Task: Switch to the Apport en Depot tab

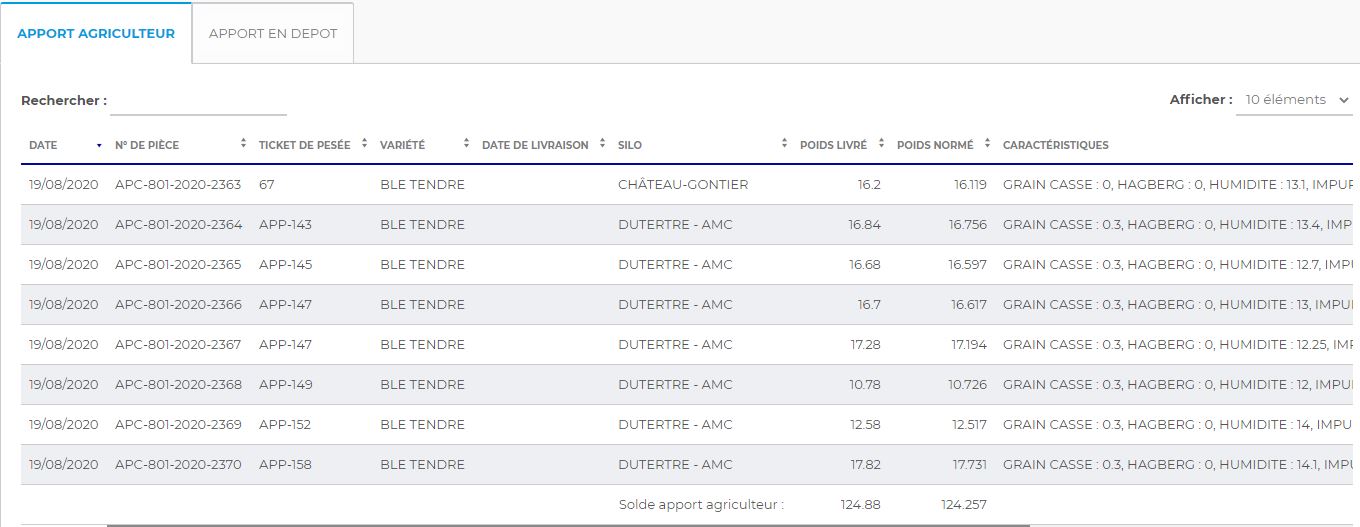Action: 272,33
